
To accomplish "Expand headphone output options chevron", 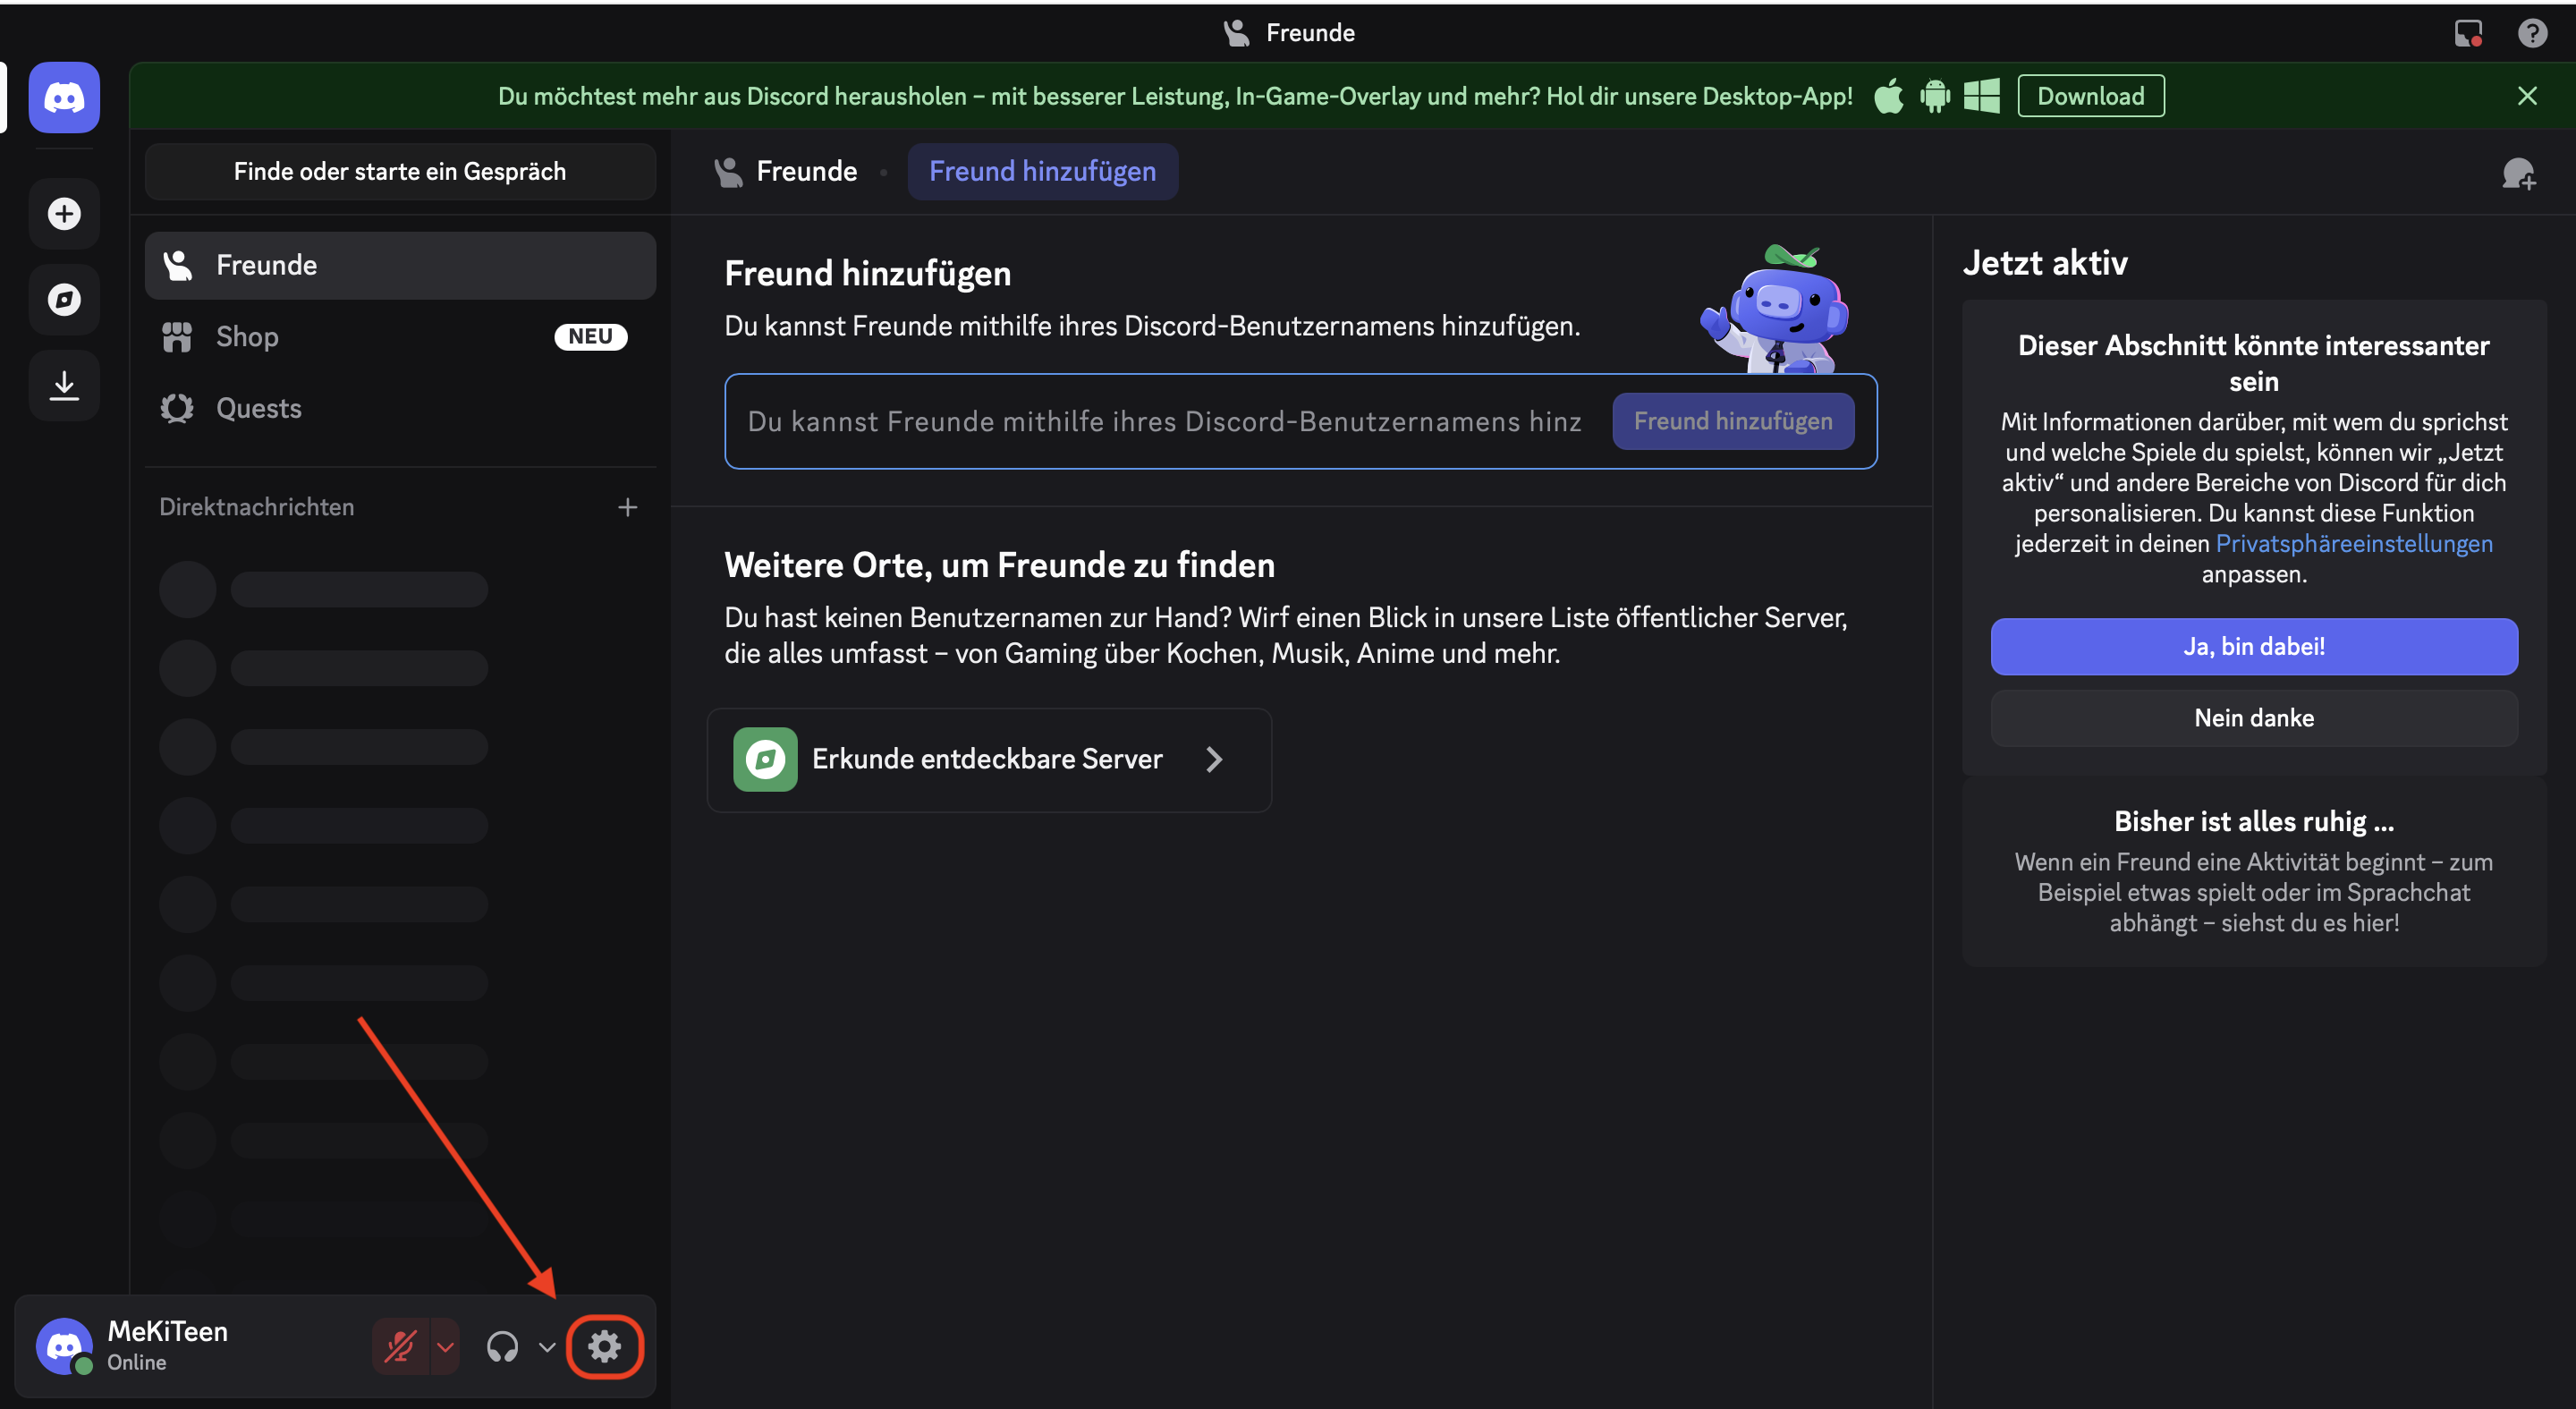I will click(547, 1346).
